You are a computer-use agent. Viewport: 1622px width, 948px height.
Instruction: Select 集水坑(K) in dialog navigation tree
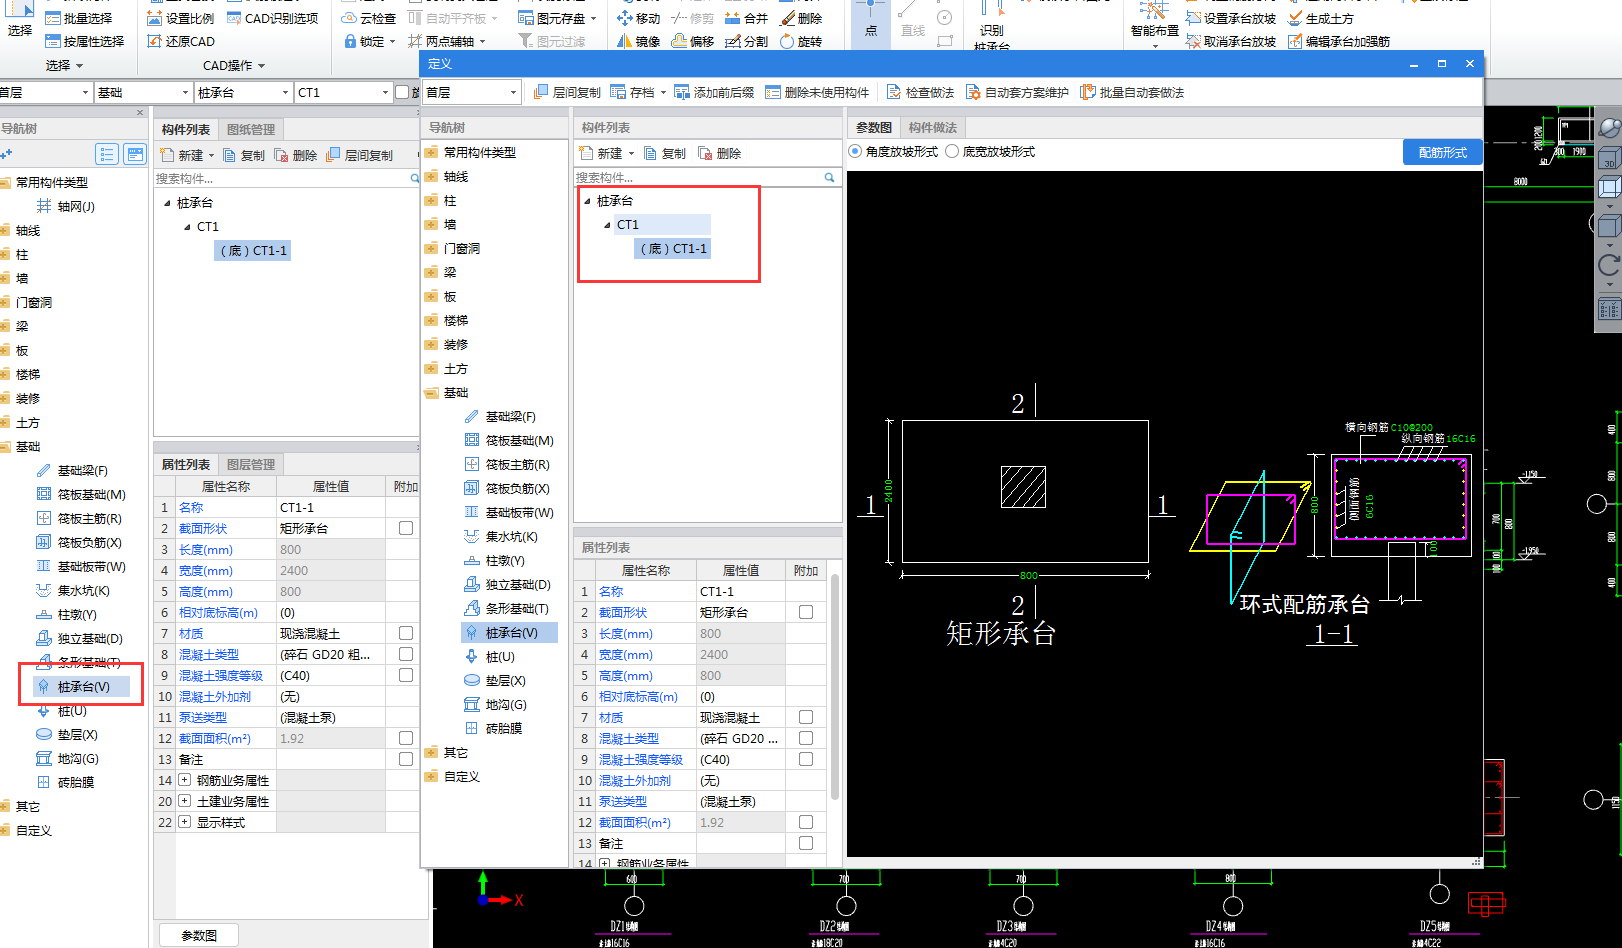pyautogui.click(x=511, y=537)
